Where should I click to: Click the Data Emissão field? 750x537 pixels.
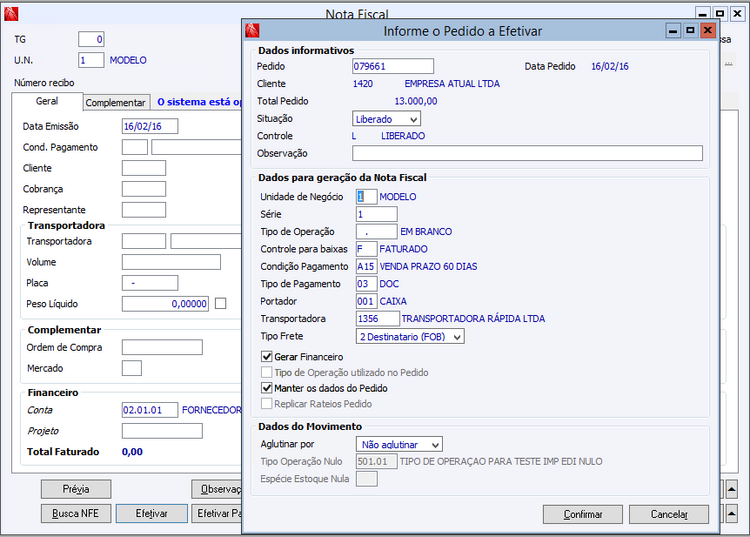pos(150,126)
